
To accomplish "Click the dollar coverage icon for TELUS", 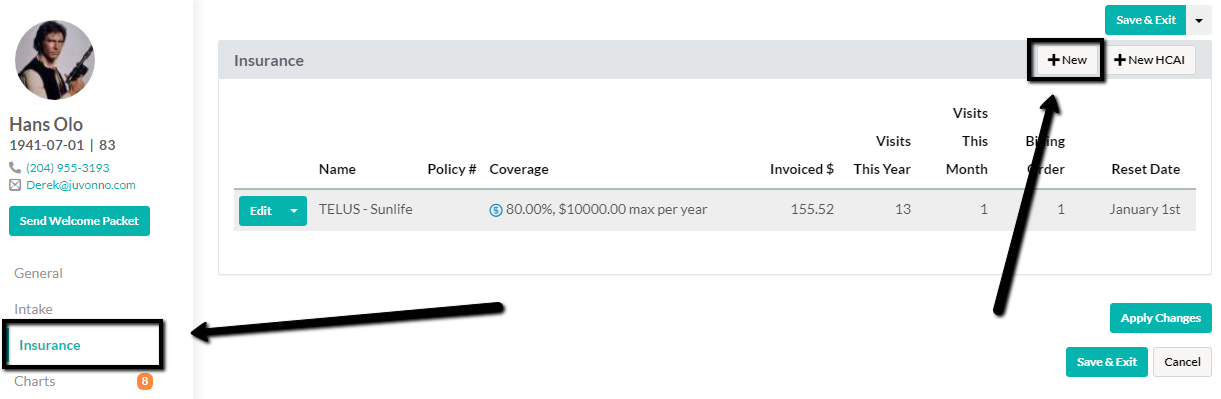I will 496,211.
